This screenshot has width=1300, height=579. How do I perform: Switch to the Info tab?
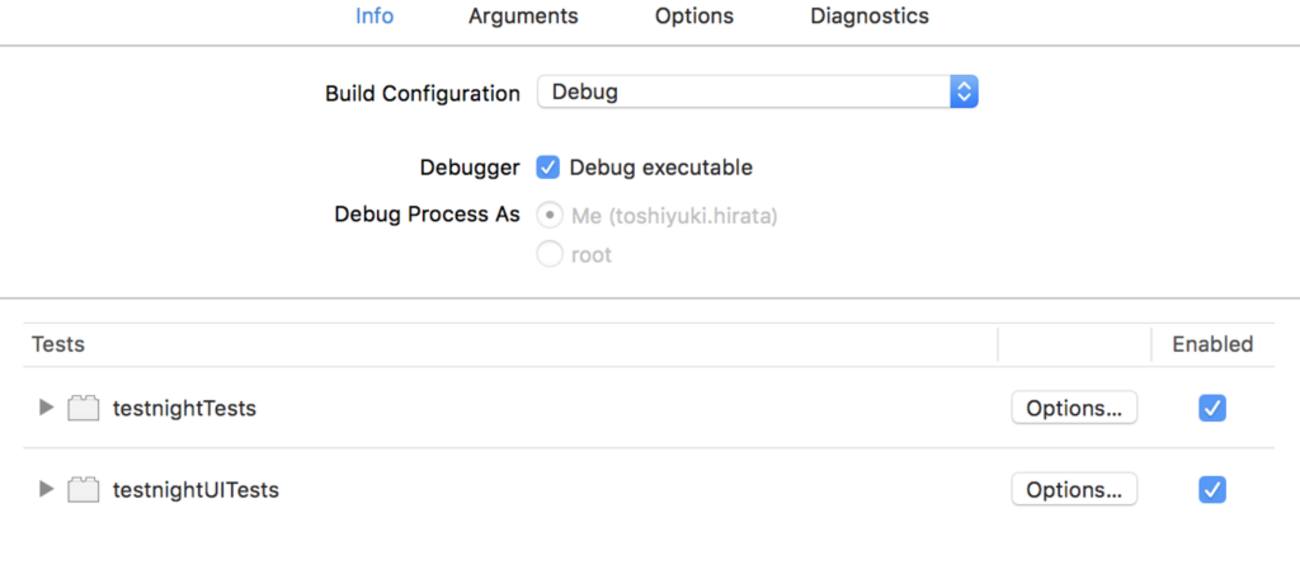374,16
